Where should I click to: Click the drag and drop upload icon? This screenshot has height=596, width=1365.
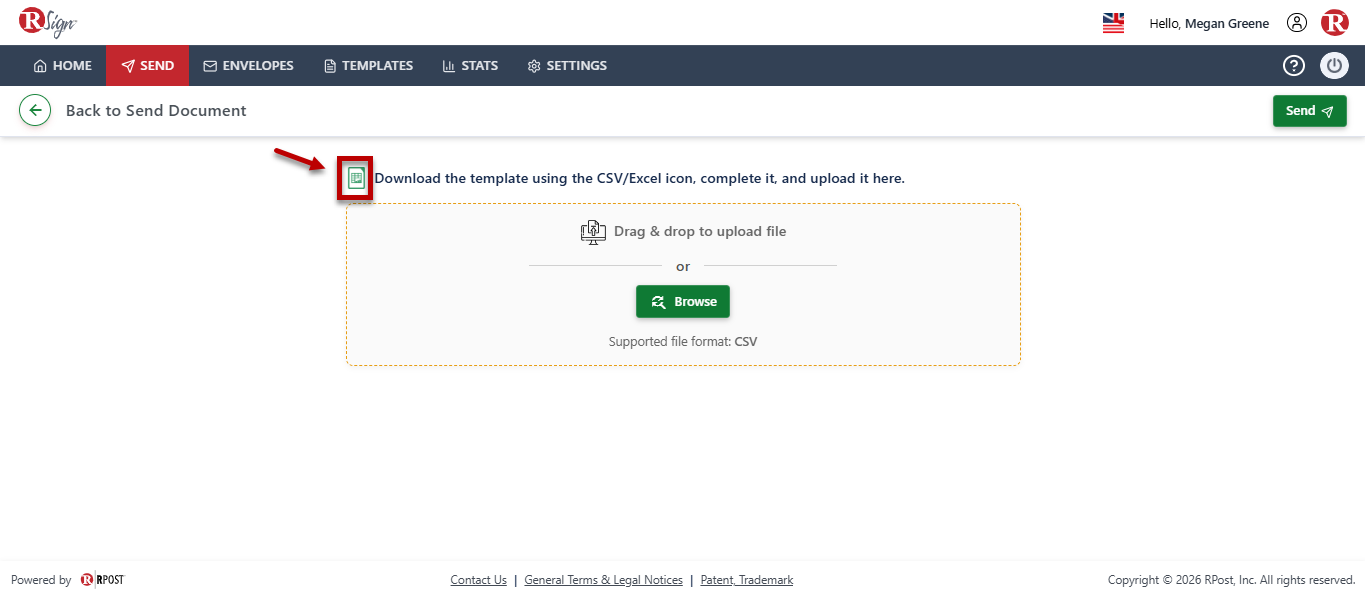[x=593, y=232]
